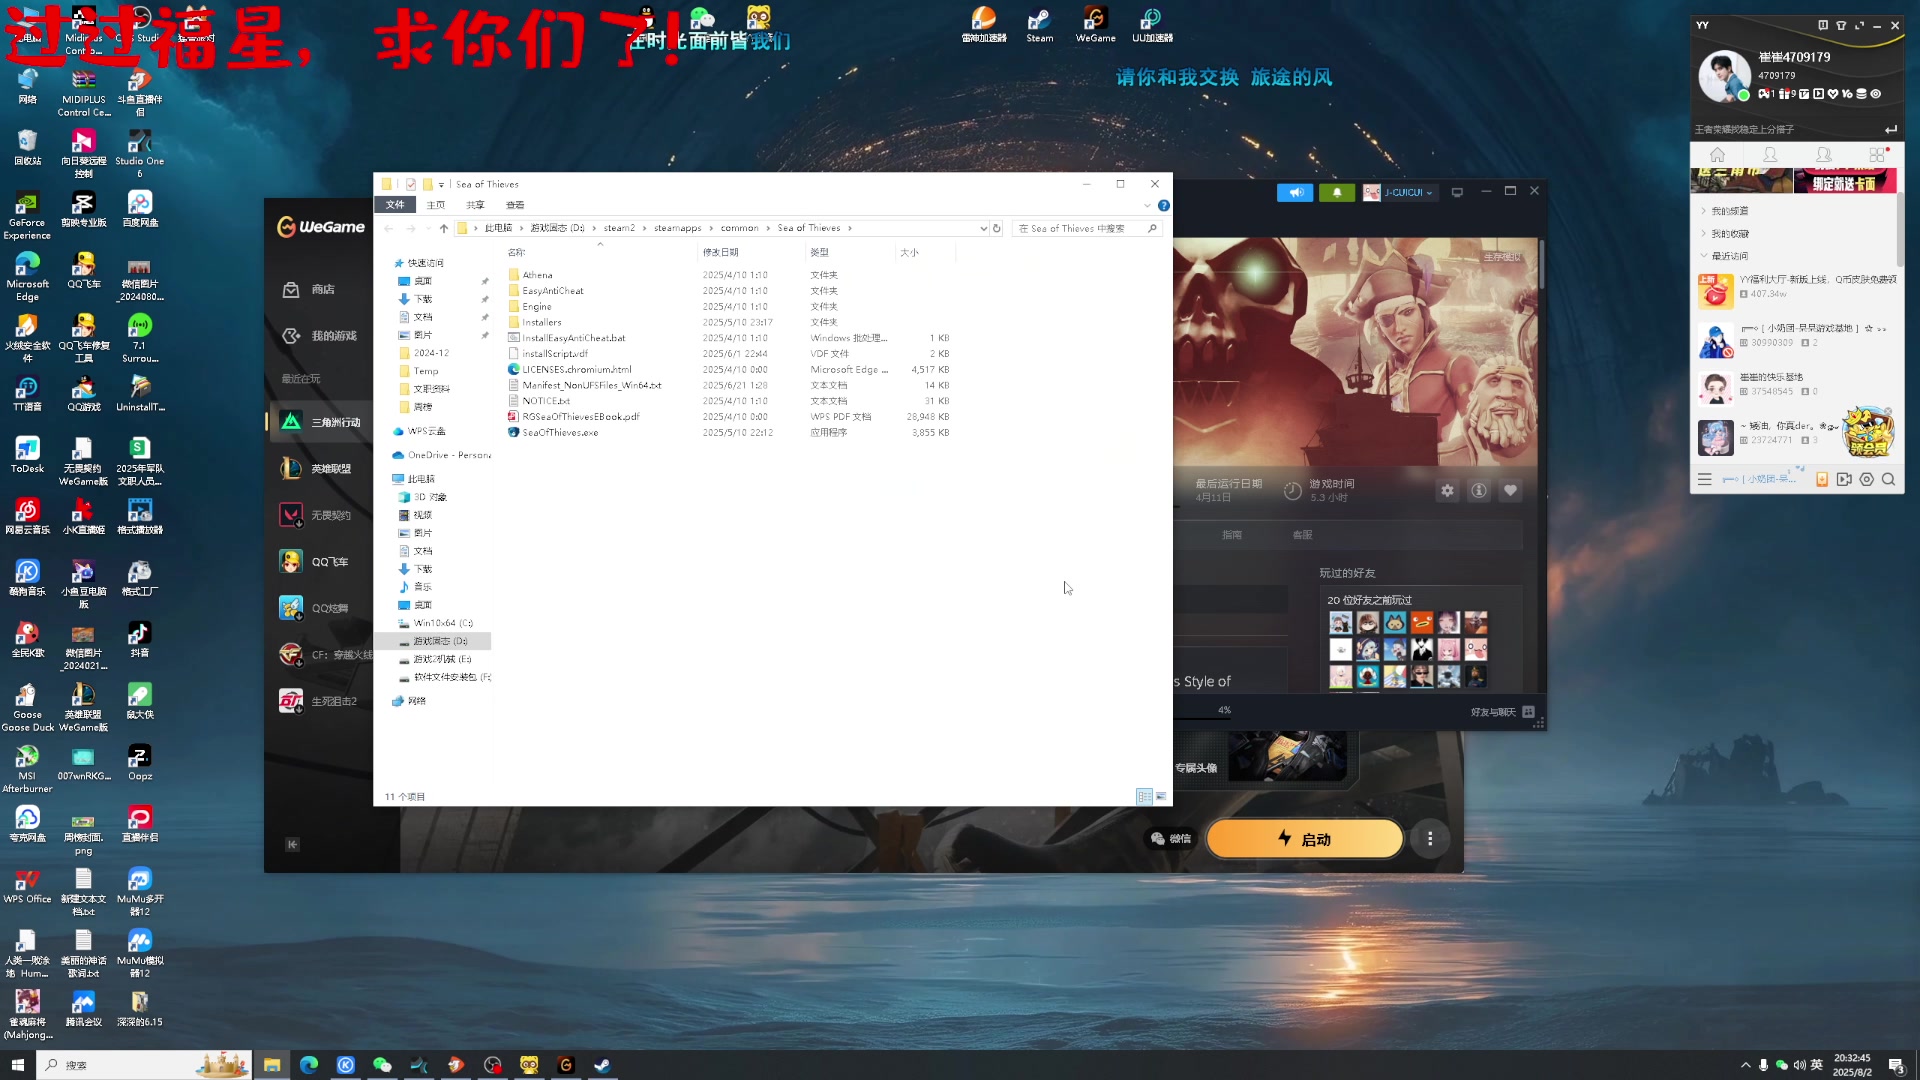The height and width of the screenshot is (1080, 1920).
Task: Select 无畏契约 in WeGame sidebar
Action: click(x=316, y=515)
